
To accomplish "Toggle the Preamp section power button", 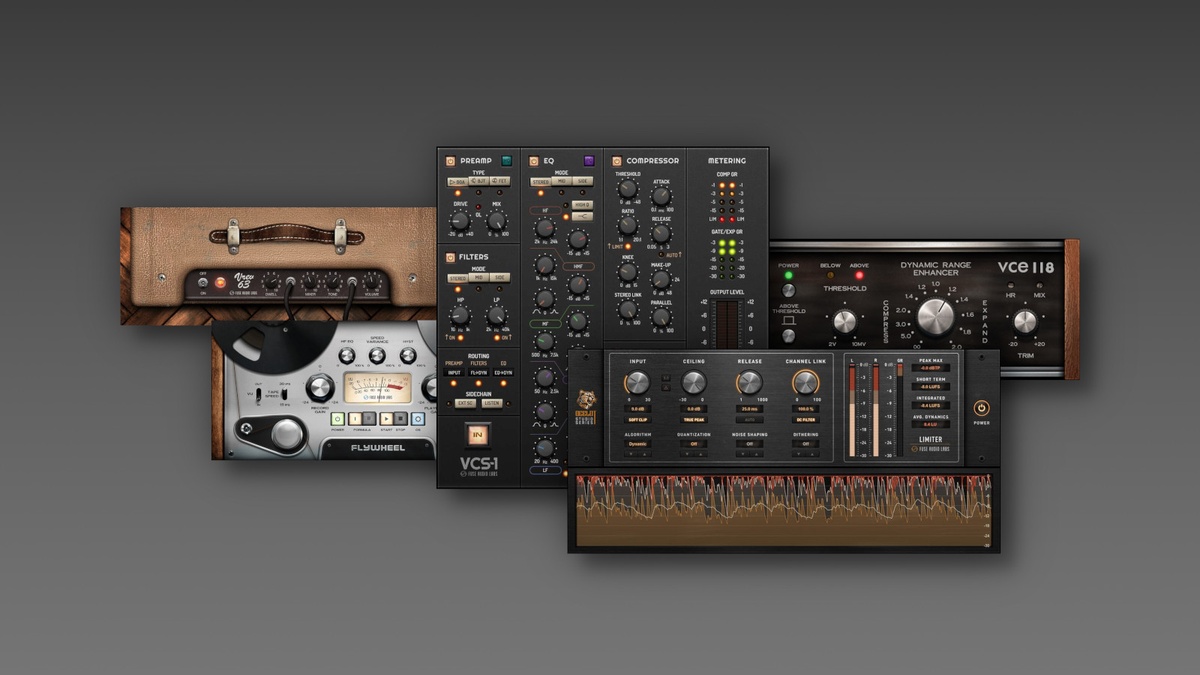I will point(450,160).
